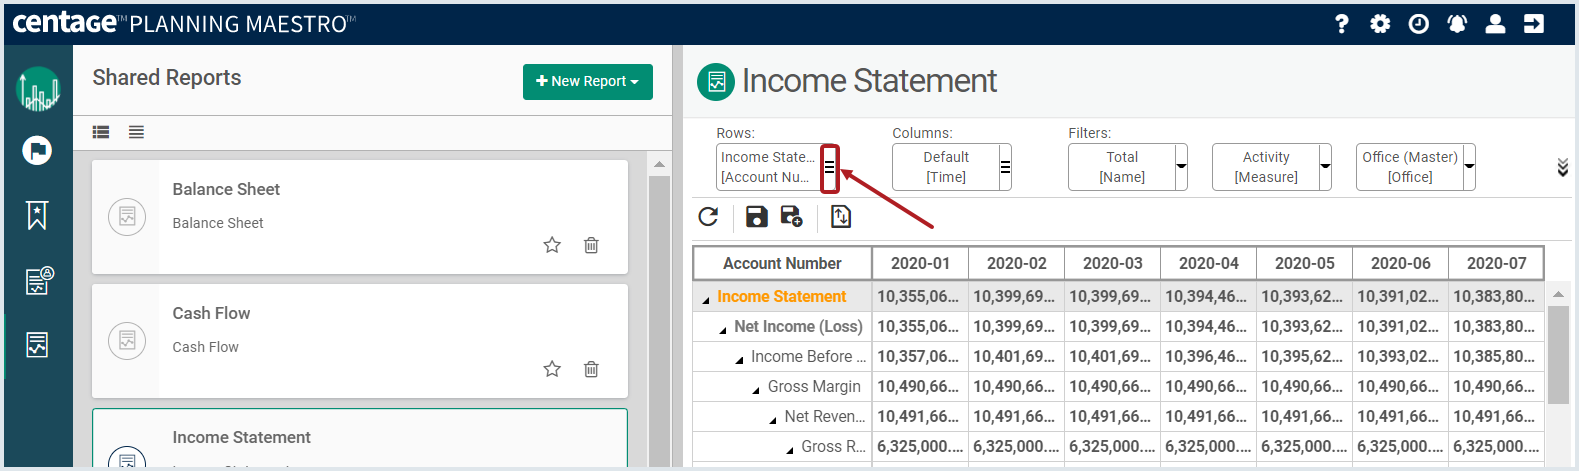Favorite the Cash Flow report star
Image resolution: width=1579 pixels, height=471 pixels.
tap(552, 369)
